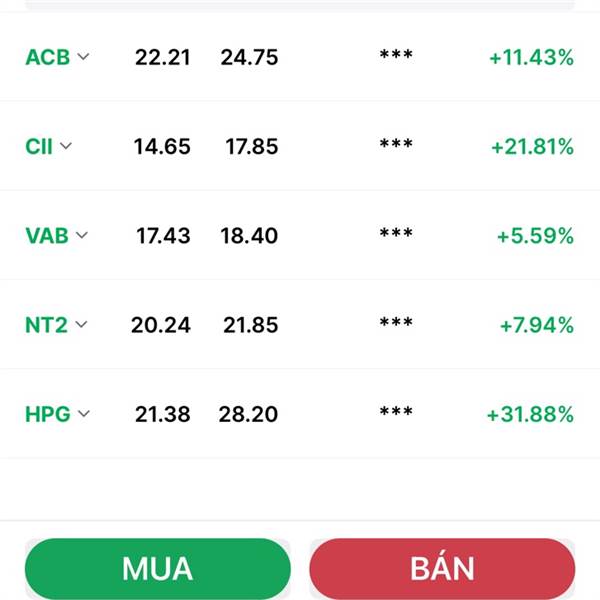Open the VAB ticker symbol
The image size is (600, 600).
pos(47,235)
